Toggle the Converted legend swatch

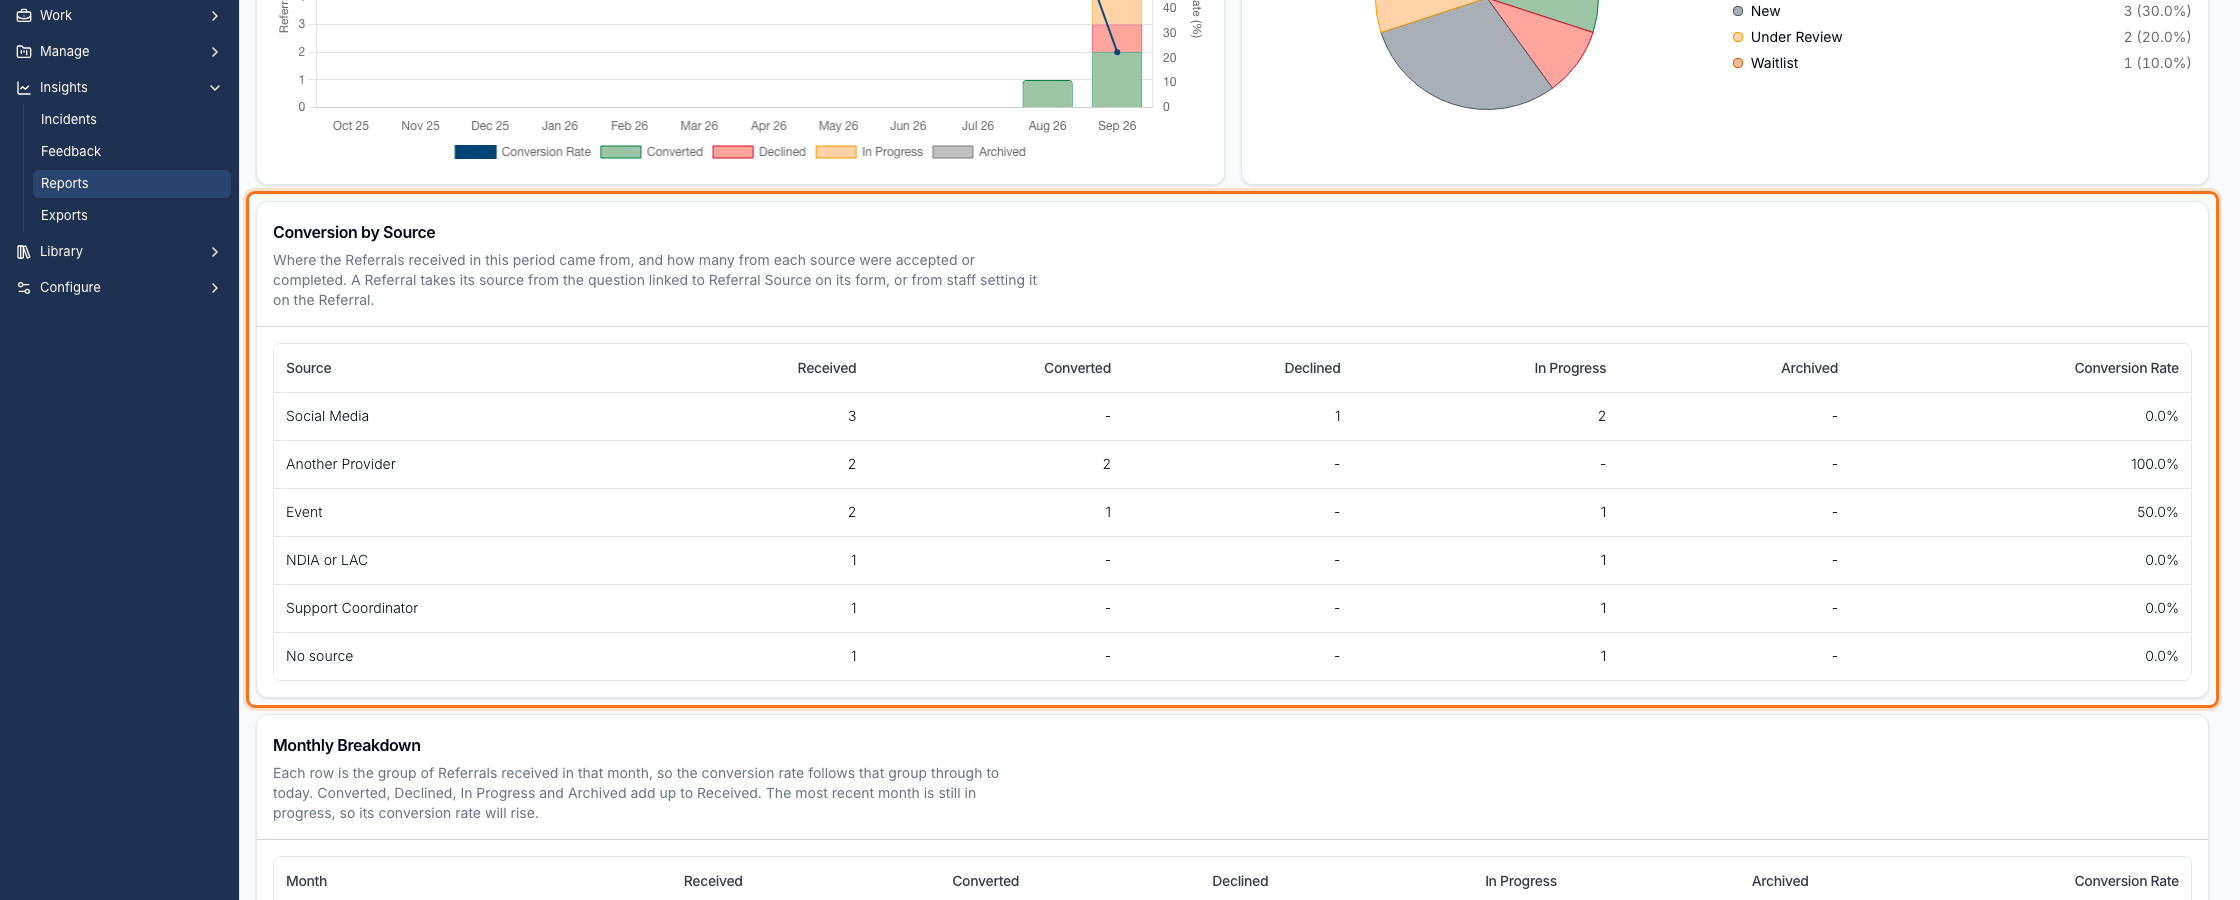click(621, 152)
